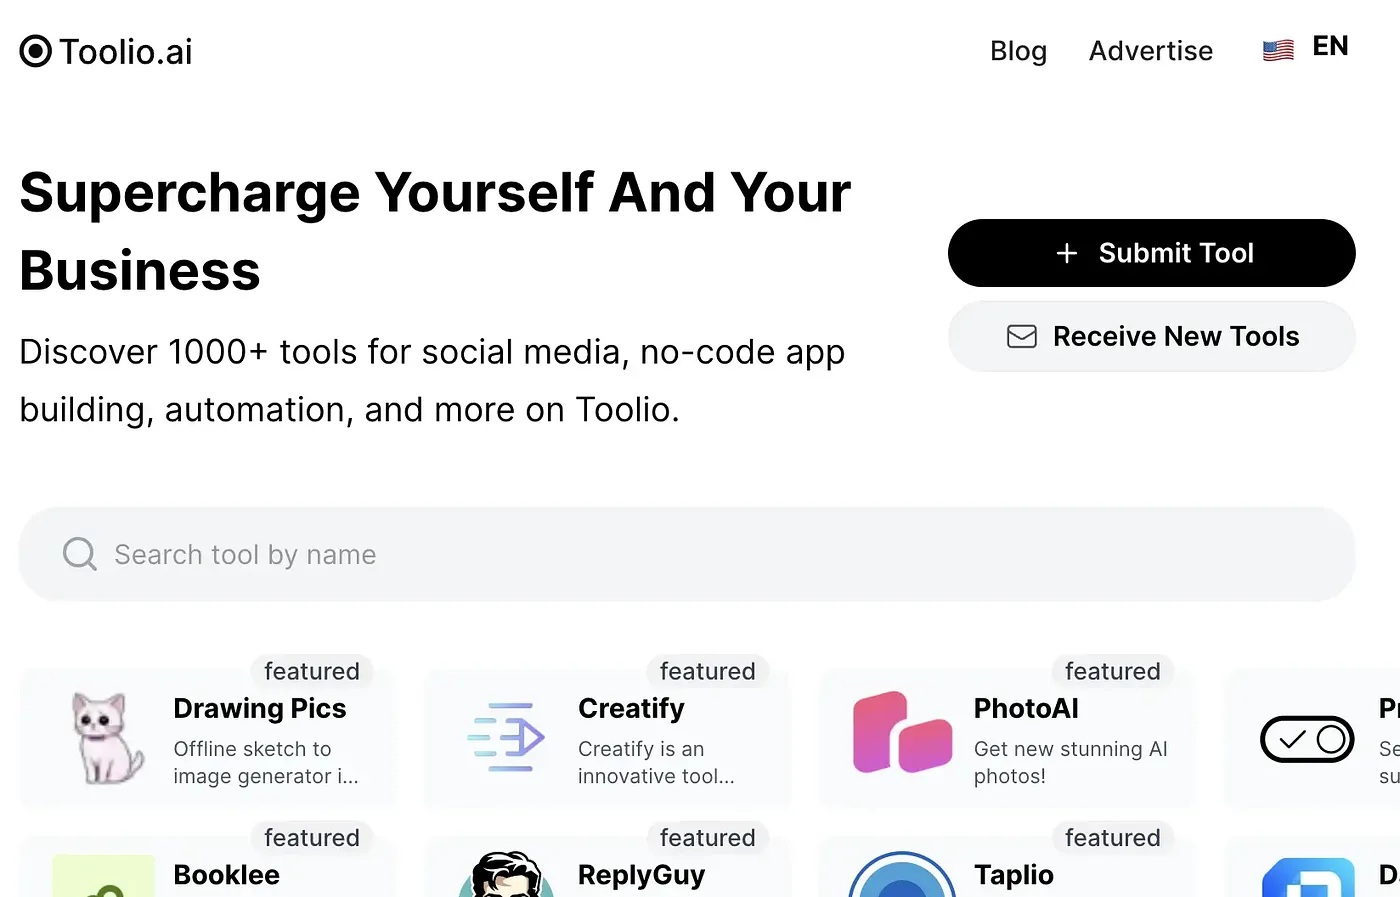Click the featured badge above ReplyGuy
Viewport: 1400px width, 897px height.
[x=707, y=838]
